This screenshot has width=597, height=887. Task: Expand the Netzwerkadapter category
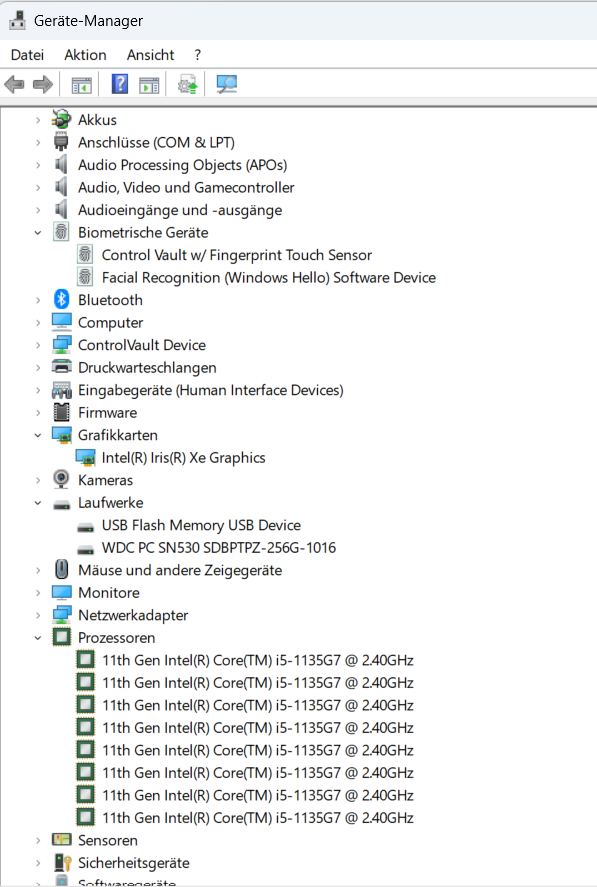[x=38, y=615]
